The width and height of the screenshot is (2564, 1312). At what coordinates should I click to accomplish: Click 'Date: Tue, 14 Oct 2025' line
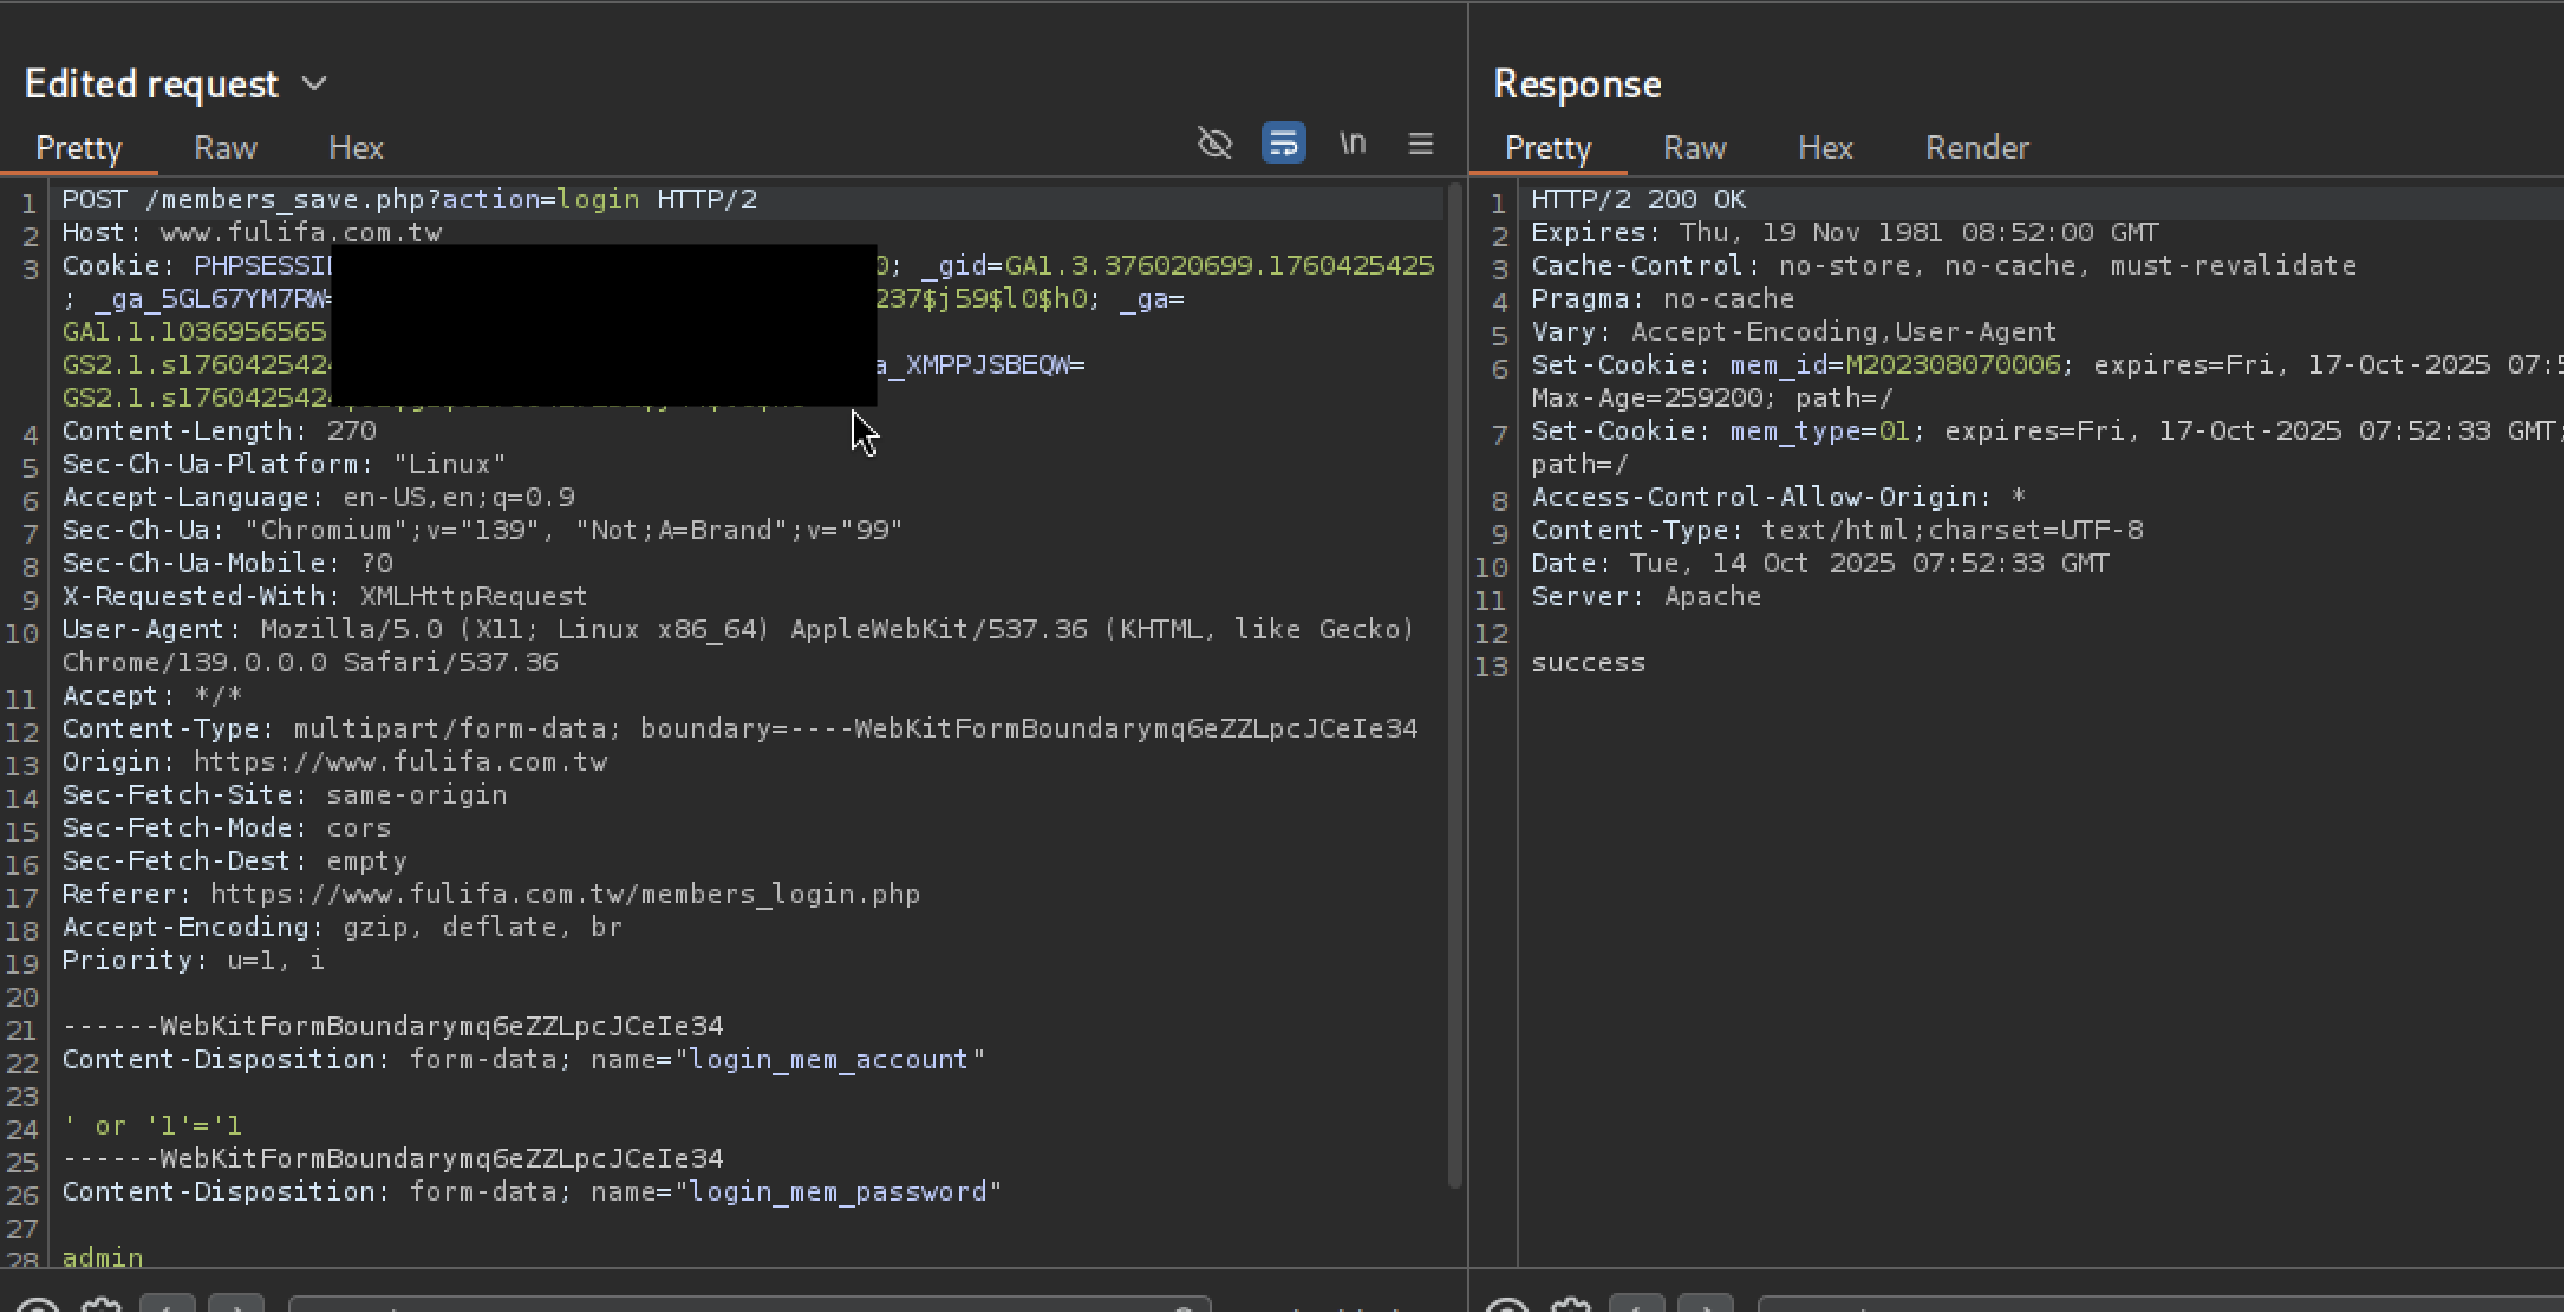pyautogui.click(x=1820, y=562)
